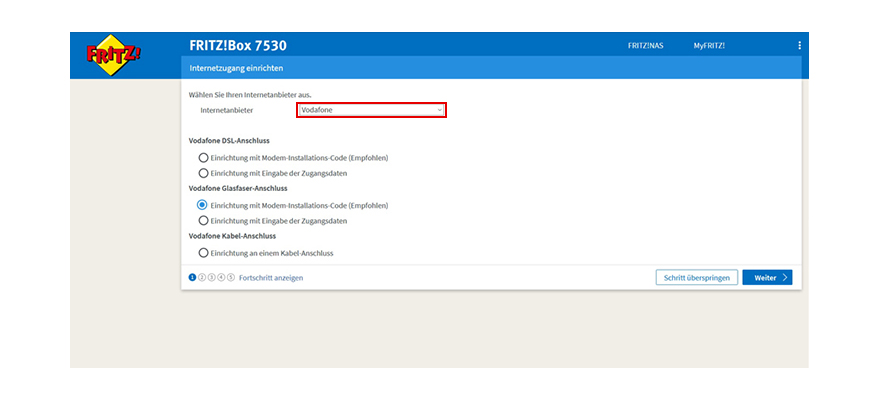Click the FRITZ! logo
The height and width of the screenshot is (400, 879).
point(113,54)
